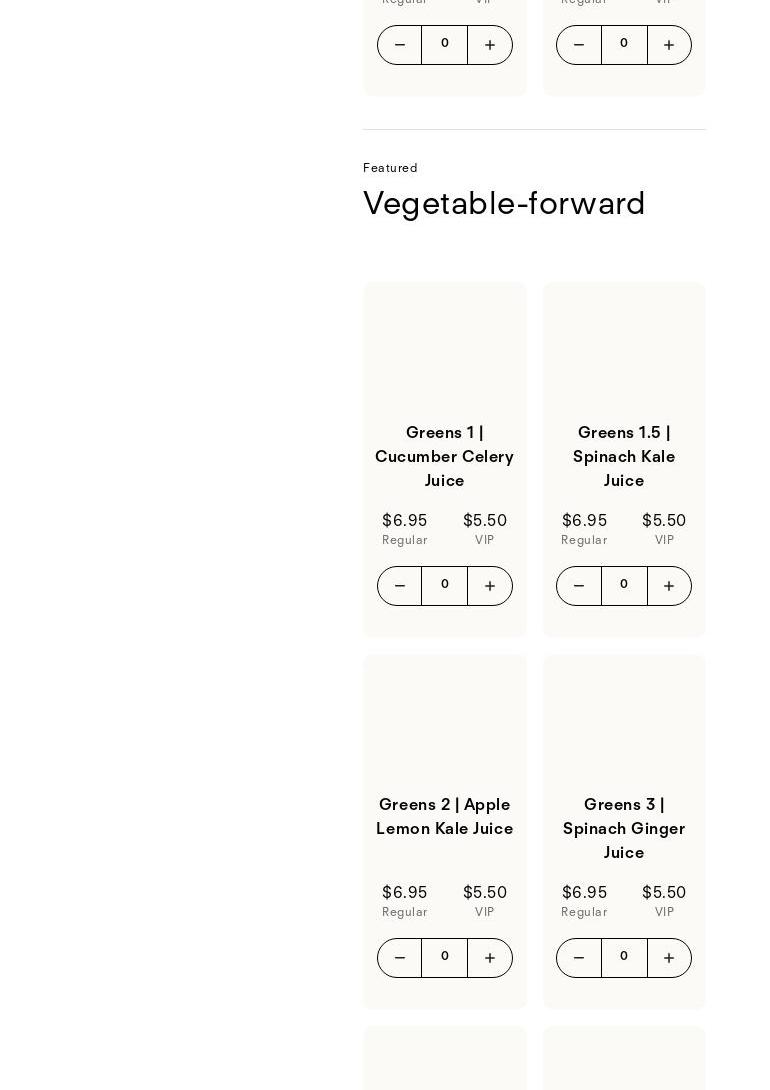Remove one Greens 2 Apple Lemon Kale Juice
The width and height of the screenshot is (770, 1090).
[x=399, y=958]
